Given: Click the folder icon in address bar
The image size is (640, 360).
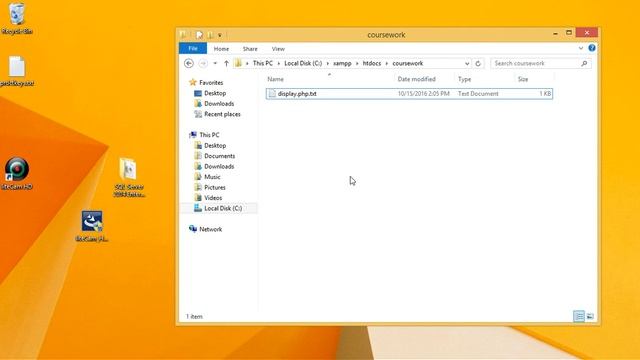Looking at the screenshot, I should point(238,63).
